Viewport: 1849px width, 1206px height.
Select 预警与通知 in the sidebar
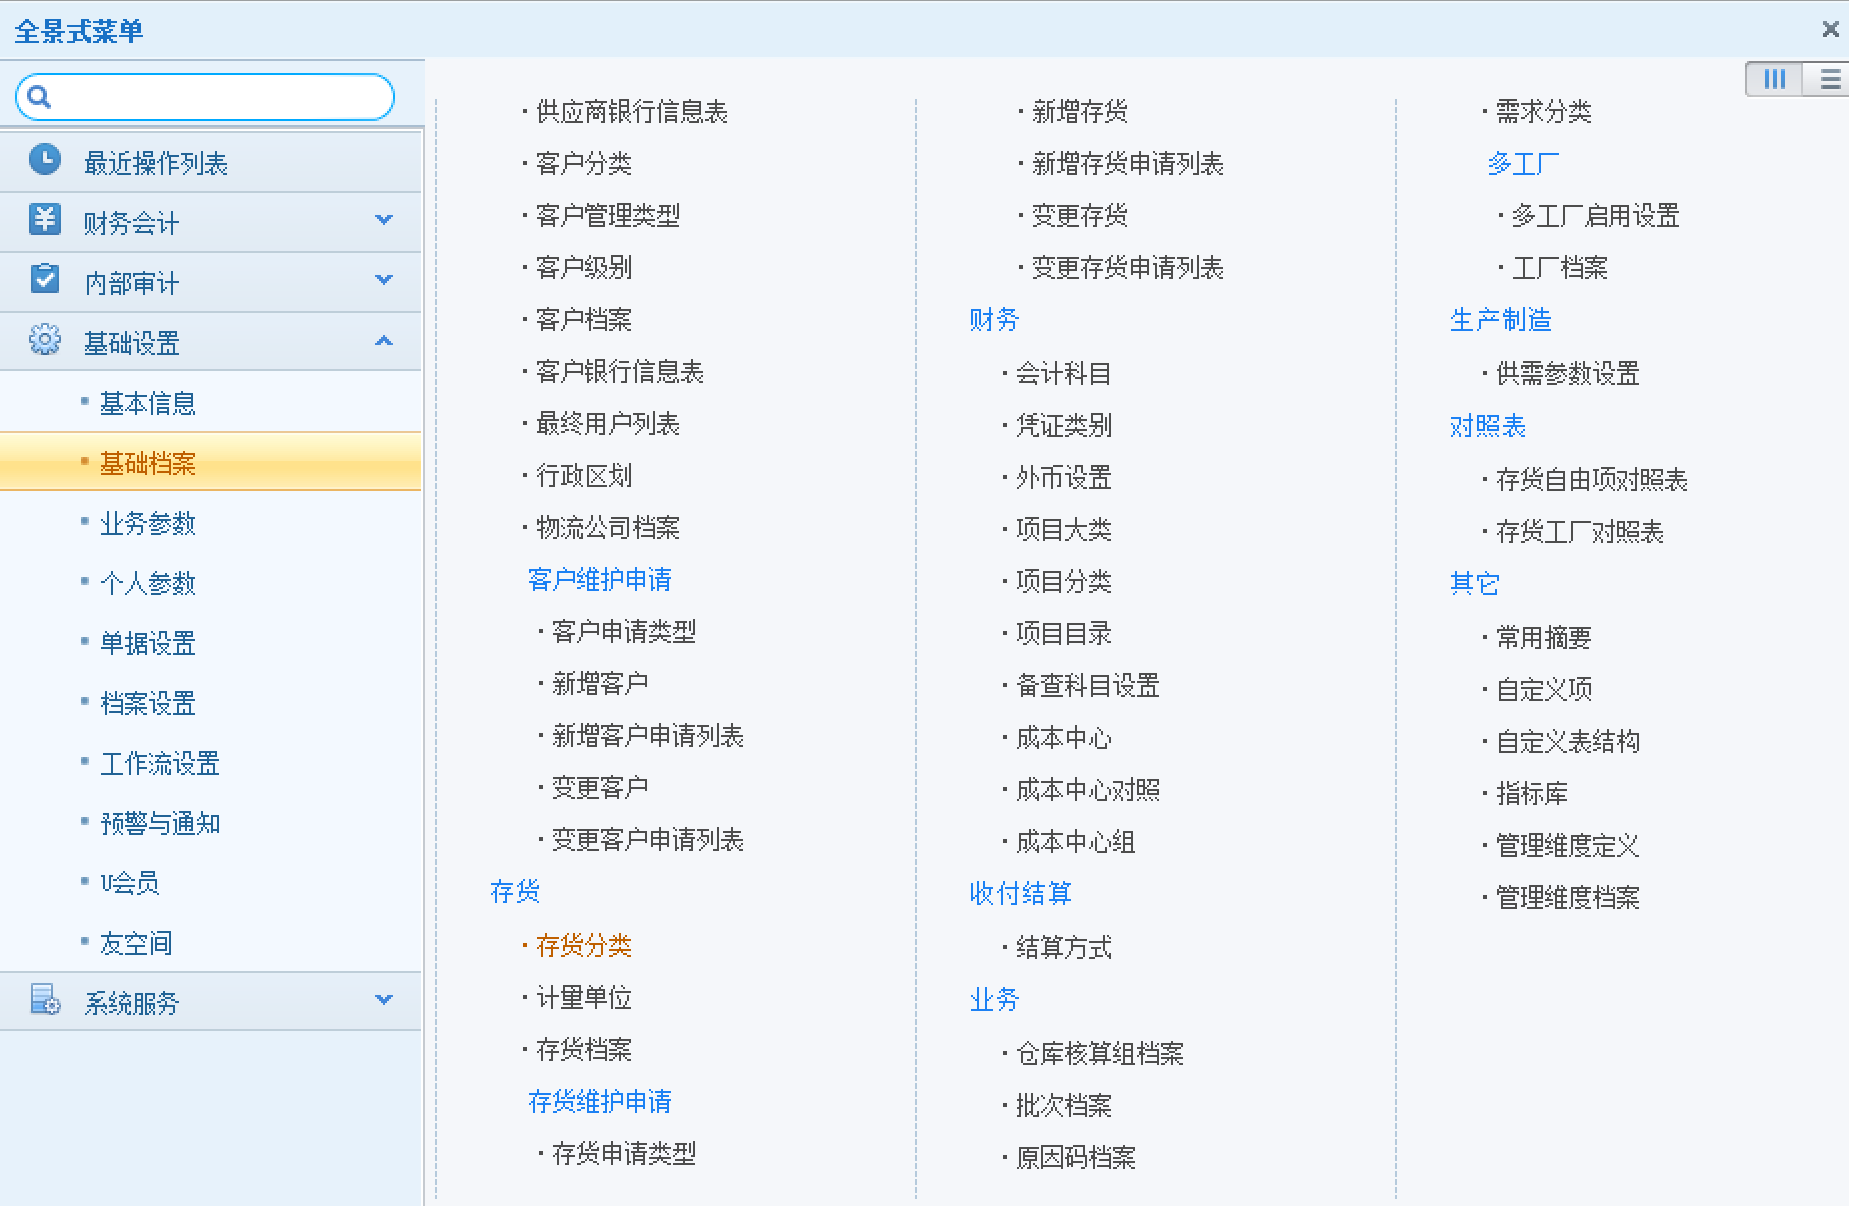160,823
